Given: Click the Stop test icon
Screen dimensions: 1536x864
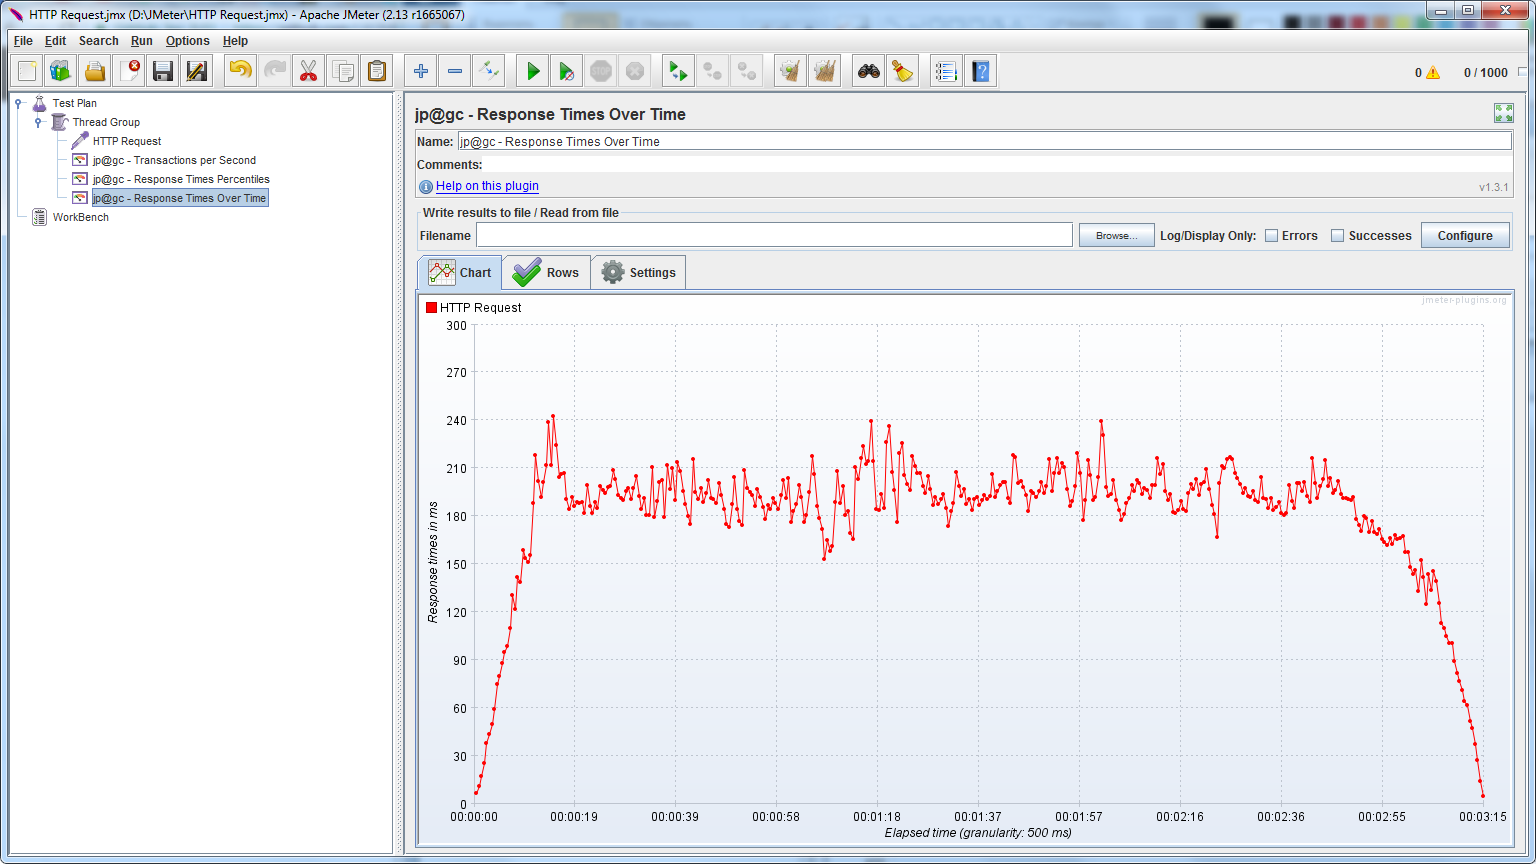Looking at the screenshot, I should (601, 71).
